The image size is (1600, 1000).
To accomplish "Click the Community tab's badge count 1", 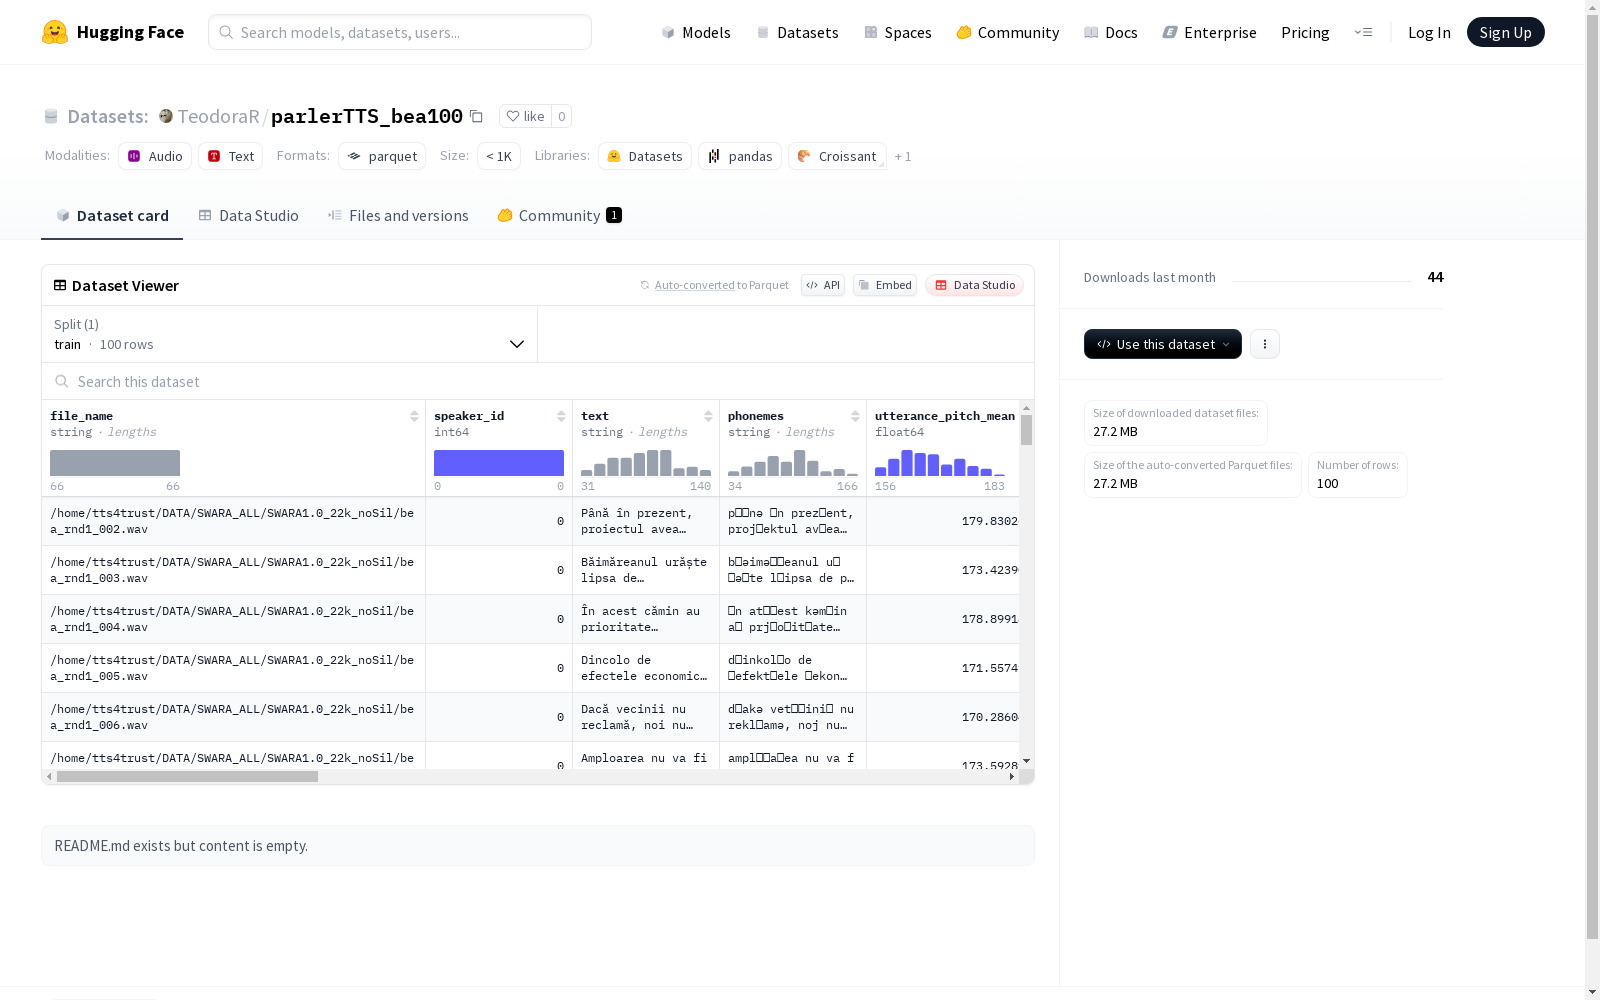I will [614, 215].
